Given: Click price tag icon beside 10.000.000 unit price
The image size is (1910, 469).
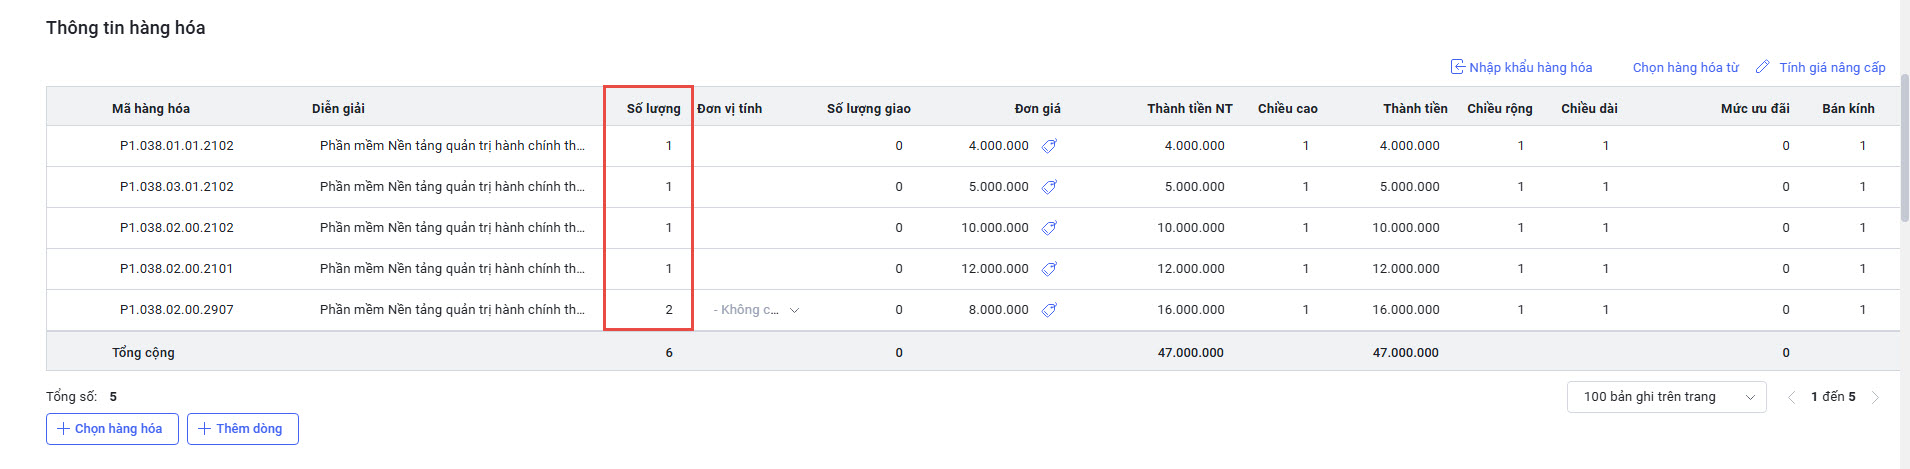Looking at the screenshot, I should [x=1049, y=228].
